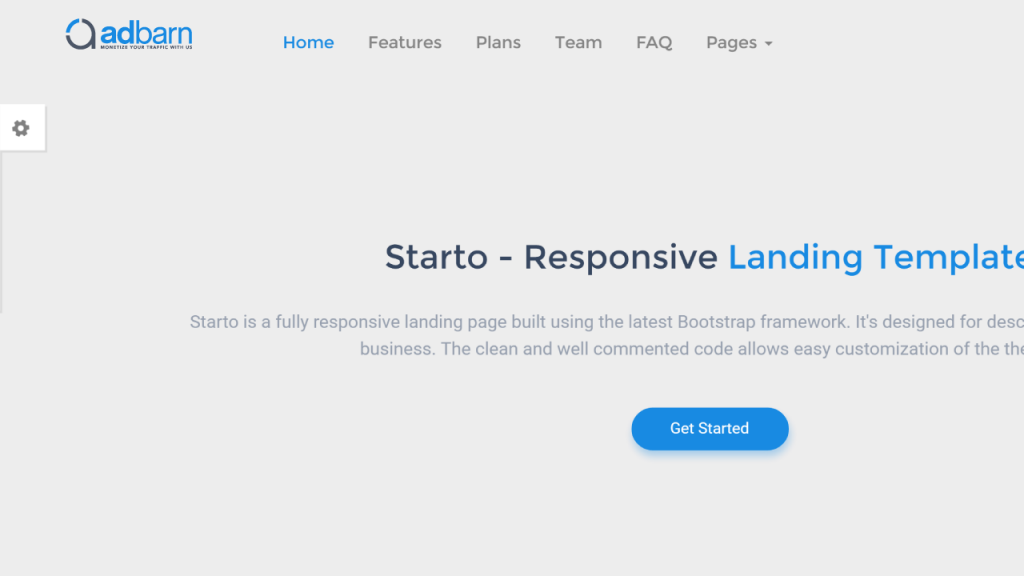
Task: Click the paragraph line starting 'Starto is a fully'
Action: pyautogui.click(x=607, y=322)
